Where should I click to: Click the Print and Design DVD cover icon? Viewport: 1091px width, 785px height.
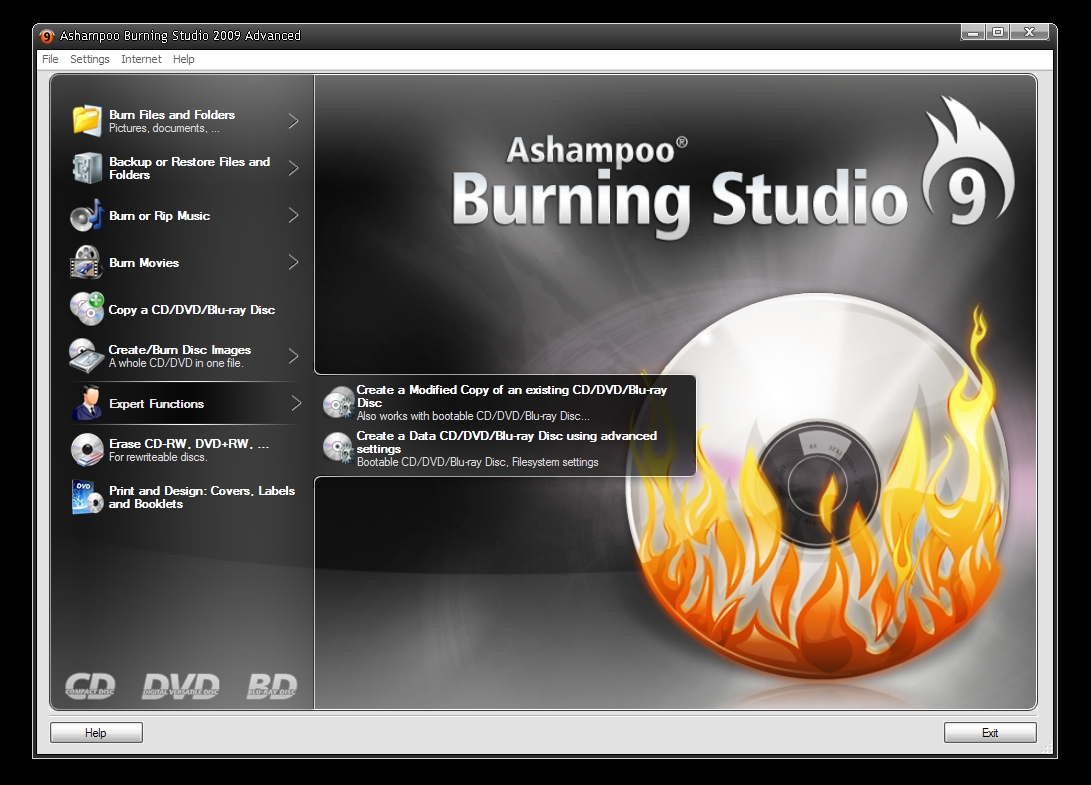(87, 497)
